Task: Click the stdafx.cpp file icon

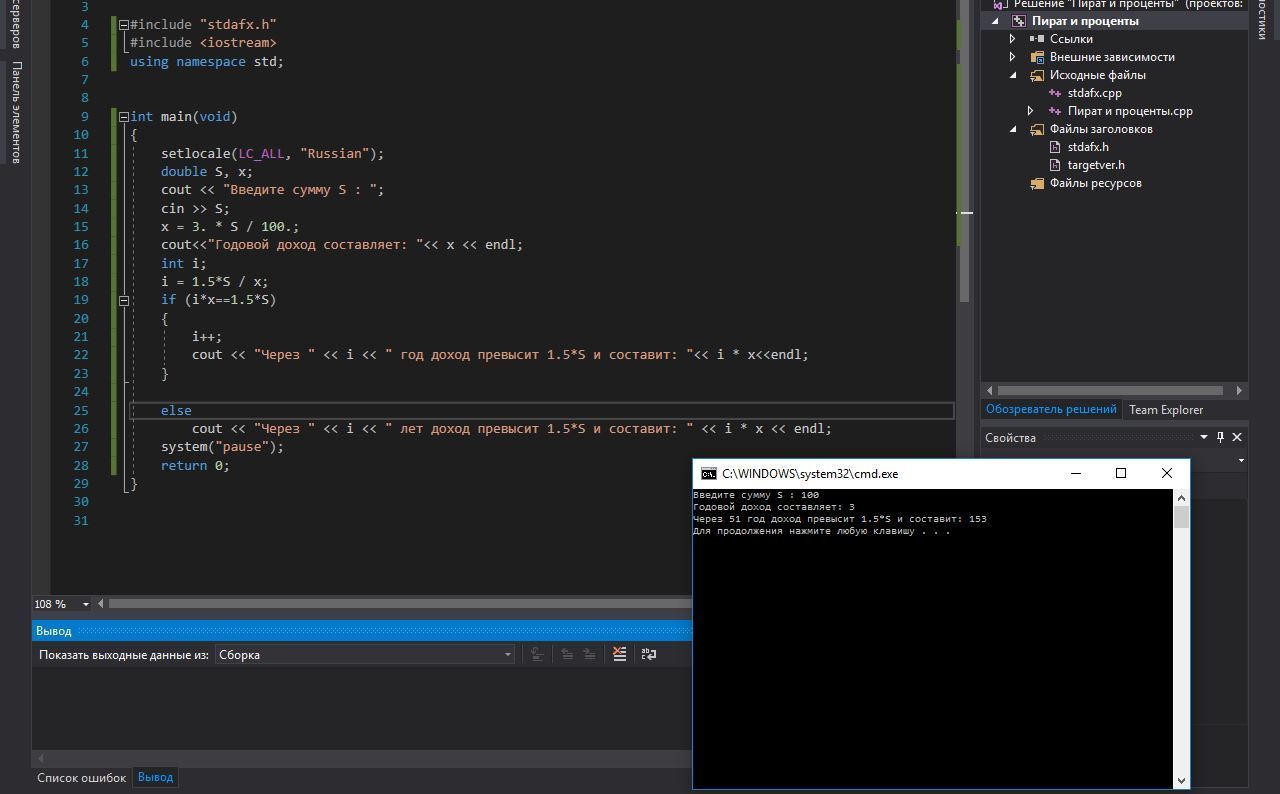Action: coord(1055,93)
